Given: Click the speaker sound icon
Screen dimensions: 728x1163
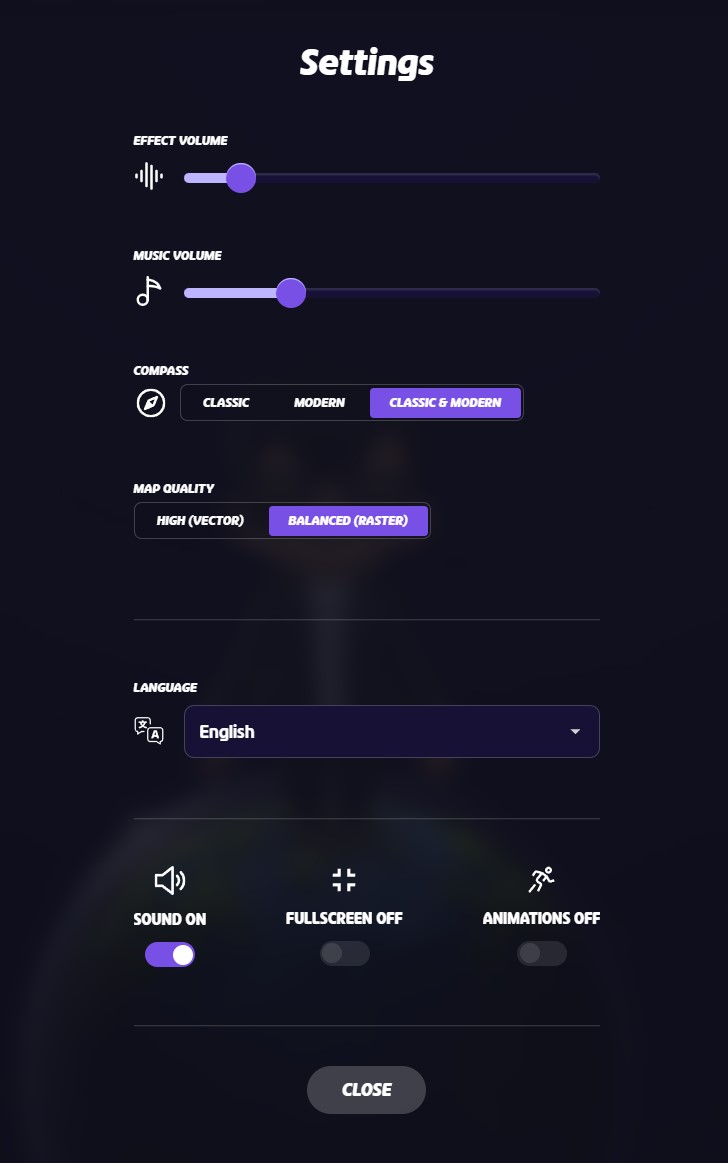Looking at the screenshot, I should coord(170,880).
